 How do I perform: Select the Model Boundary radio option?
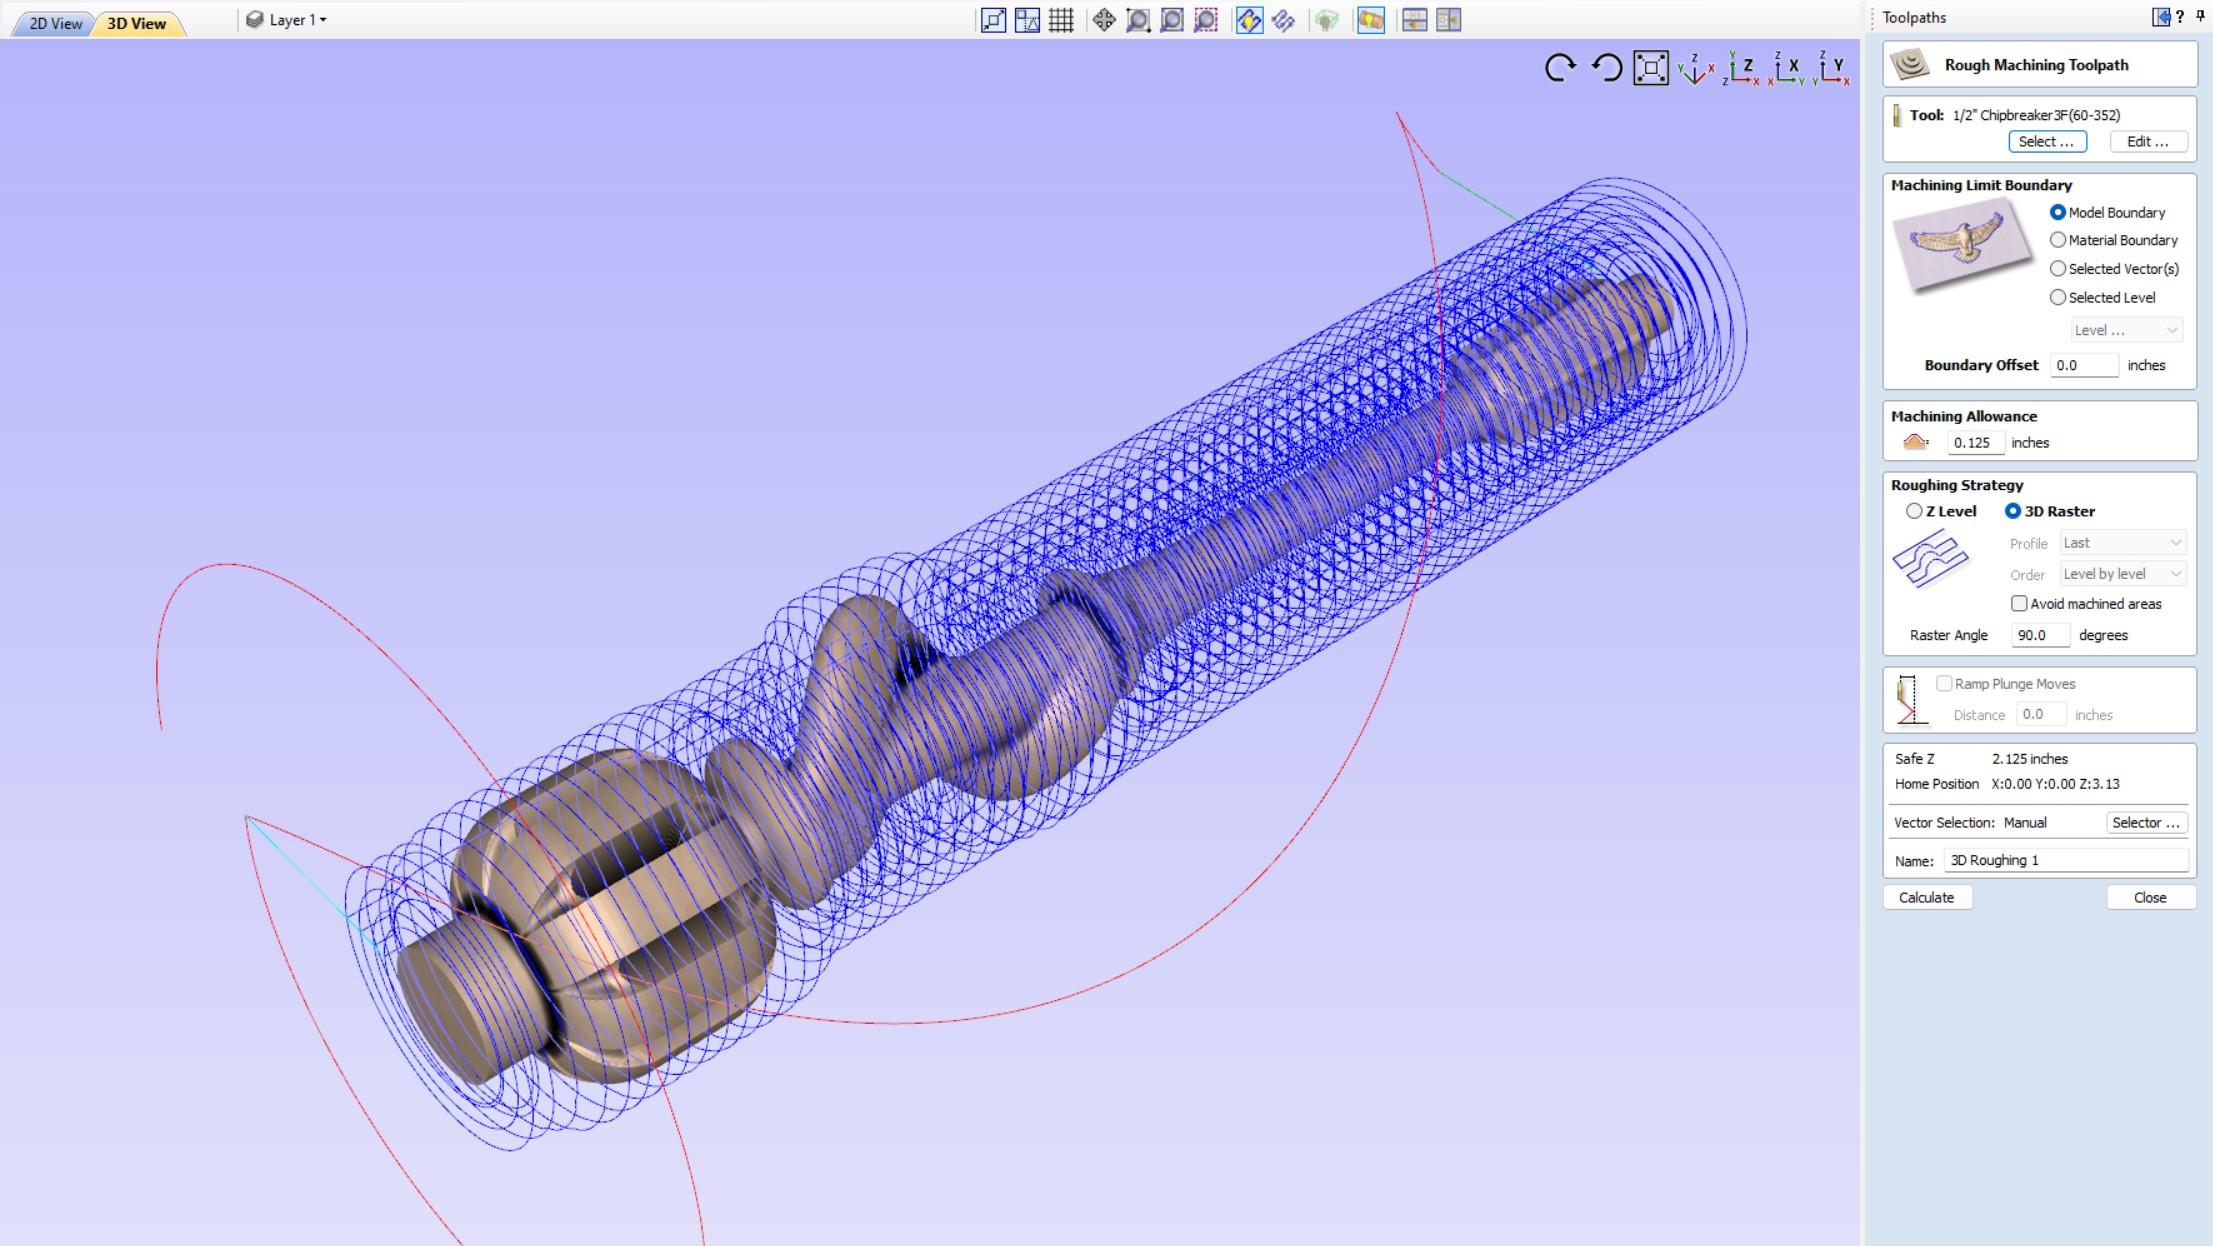(2058, 212)
